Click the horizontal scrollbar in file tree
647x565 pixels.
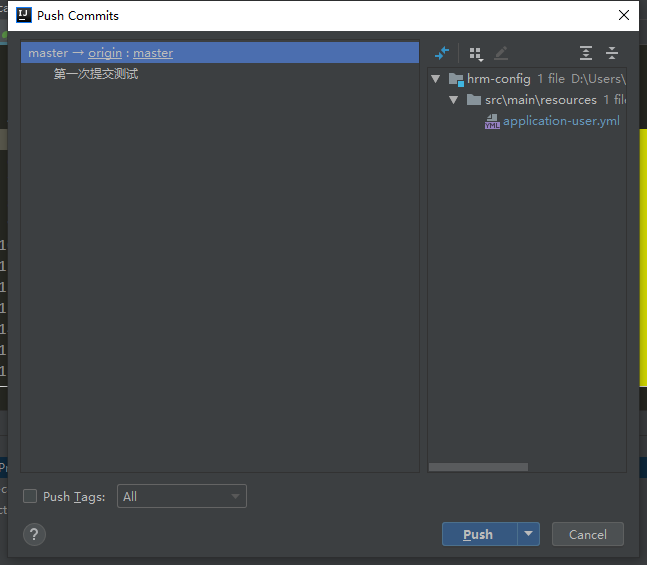click(478, 467)
